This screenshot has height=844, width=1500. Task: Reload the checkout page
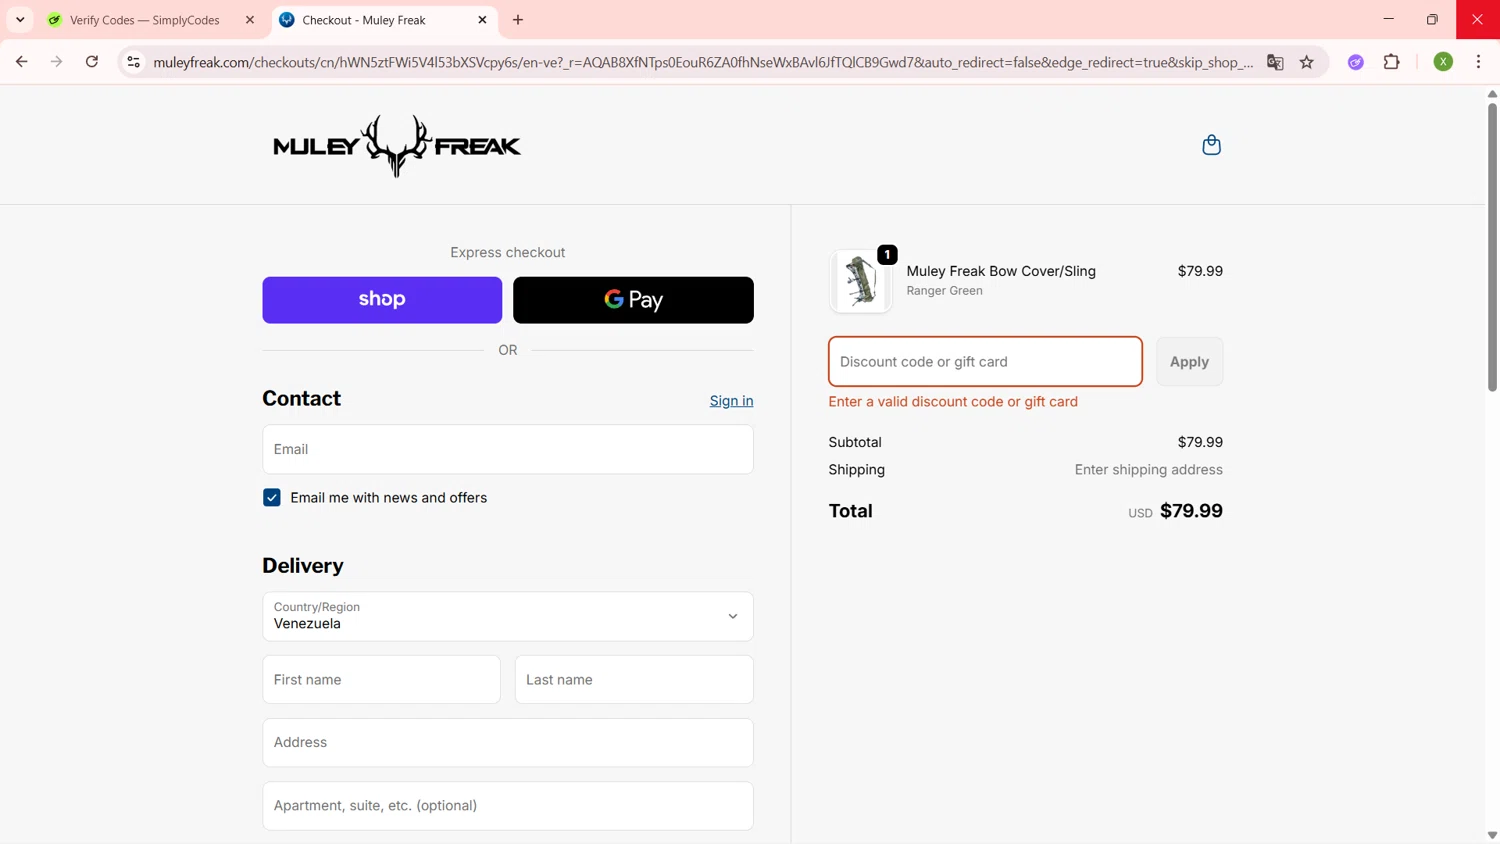click(92, 62)
